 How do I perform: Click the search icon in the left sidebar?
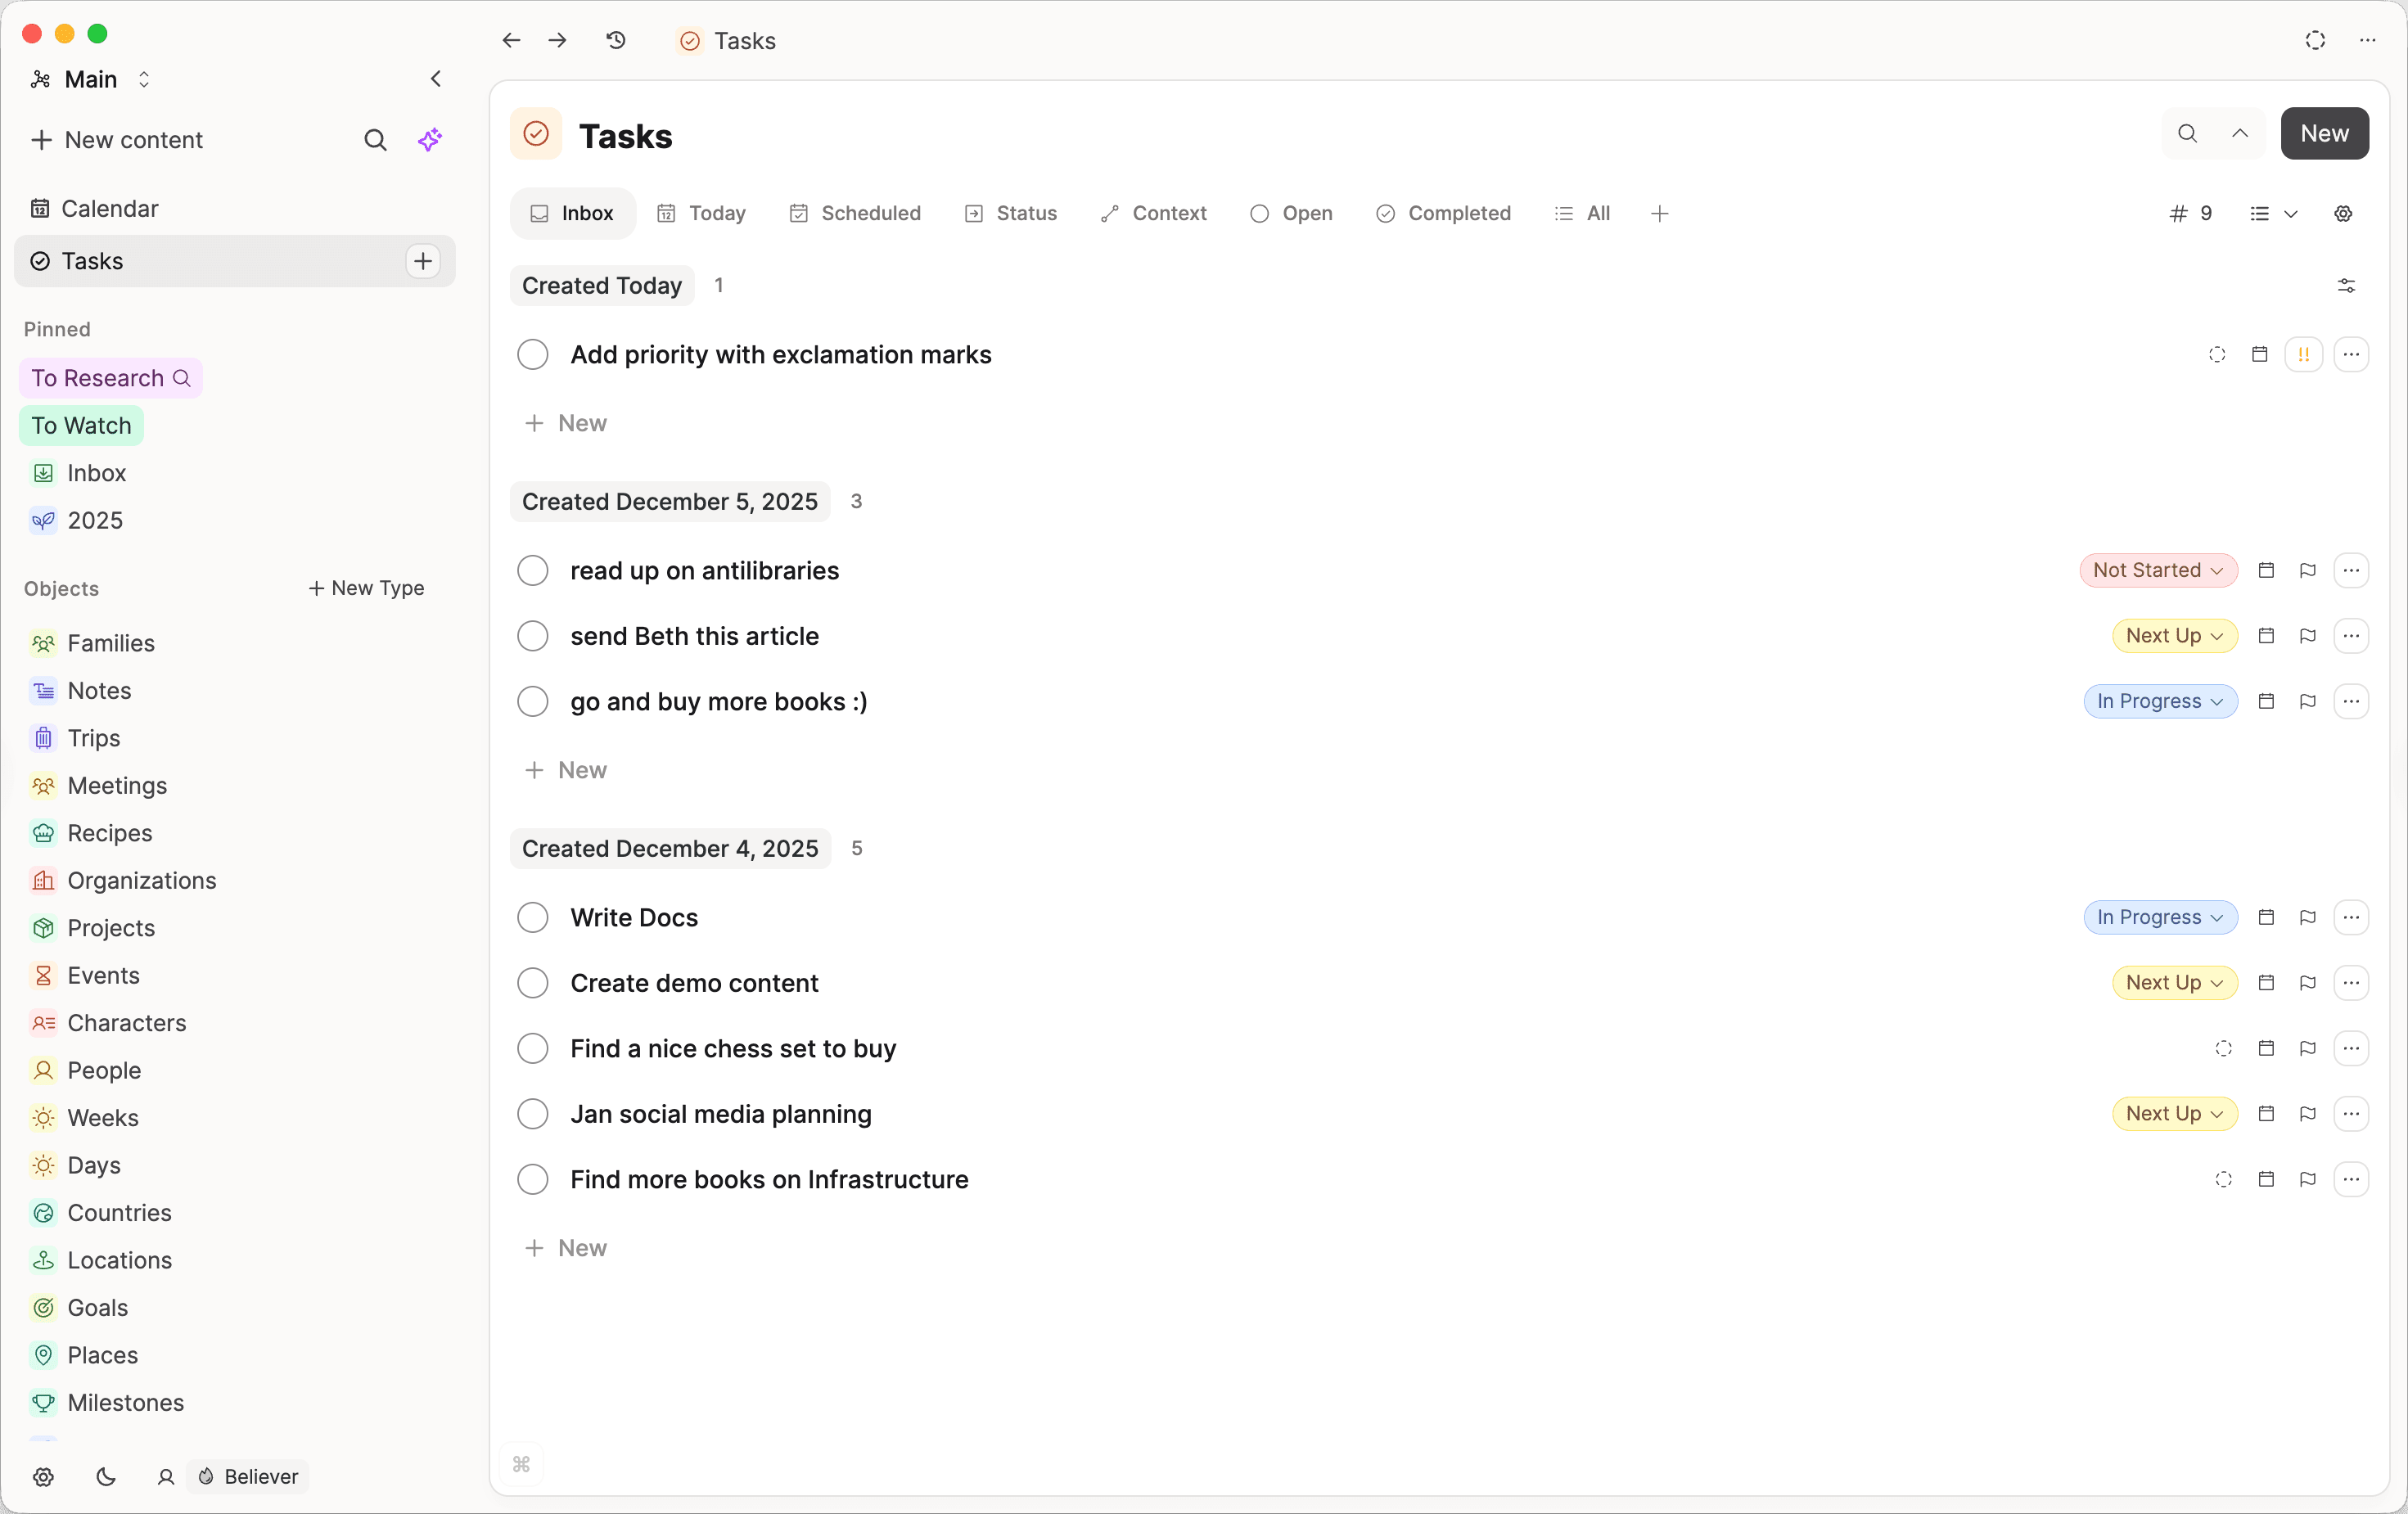[375, 140]
